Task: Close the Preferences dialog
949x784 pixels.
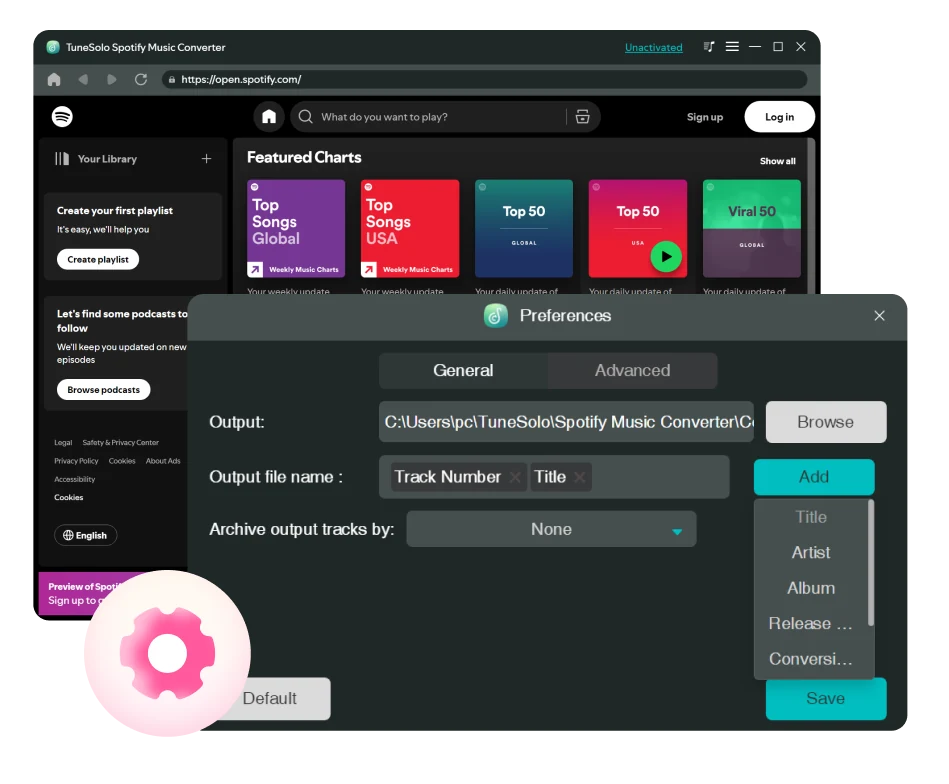Action: point(879,315)
